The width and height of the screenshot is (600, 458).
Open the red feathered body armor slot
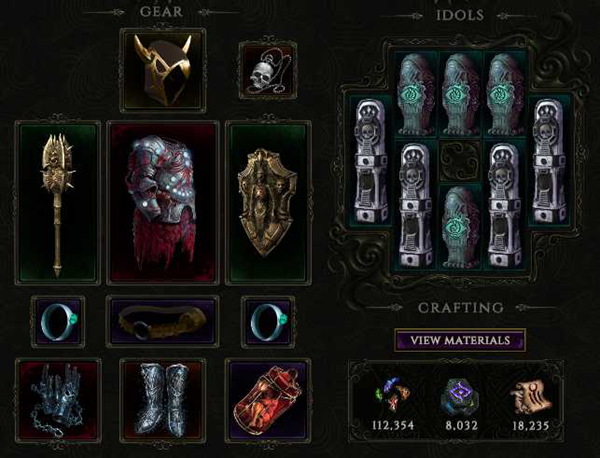[163, 203]
